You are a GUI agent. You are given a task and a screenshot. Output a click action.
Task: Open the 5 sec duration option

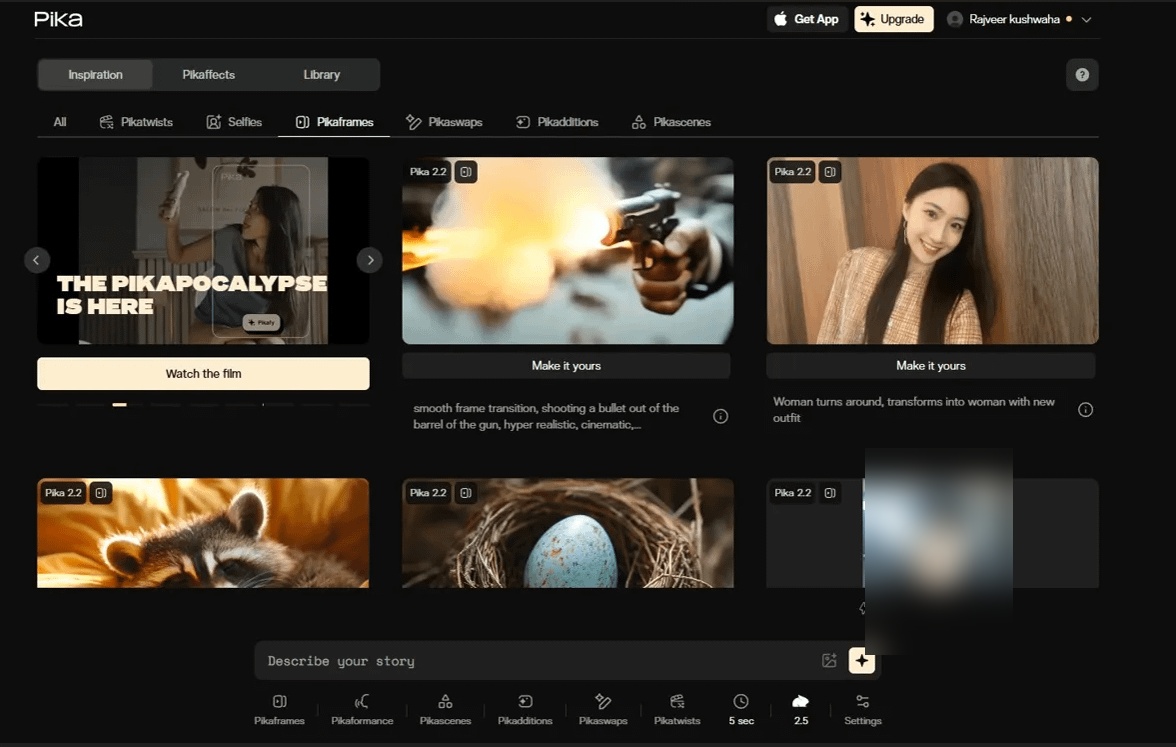point(741,710)
